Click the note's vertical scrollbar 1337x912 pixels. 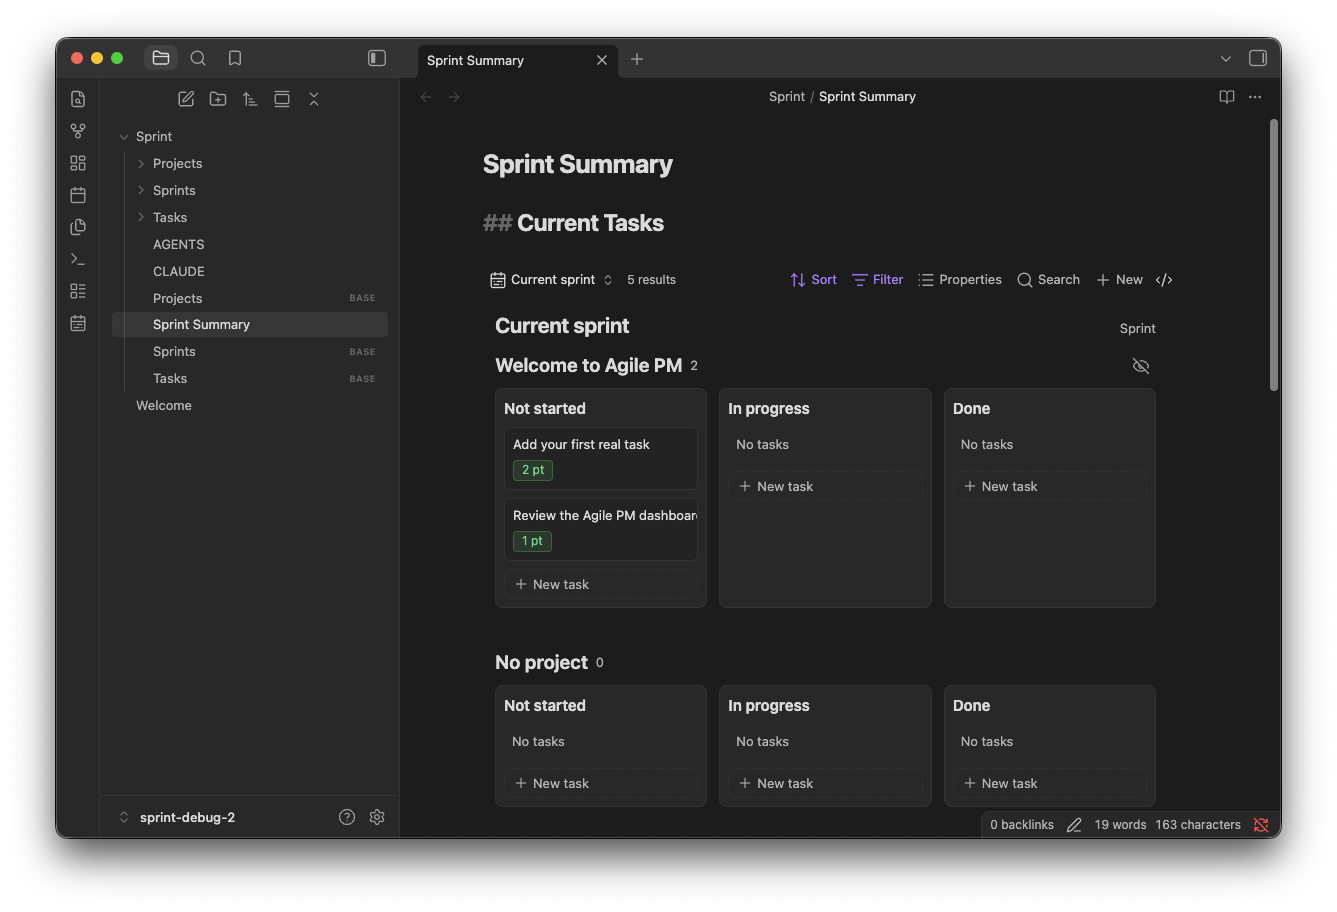coord(1274,255)
